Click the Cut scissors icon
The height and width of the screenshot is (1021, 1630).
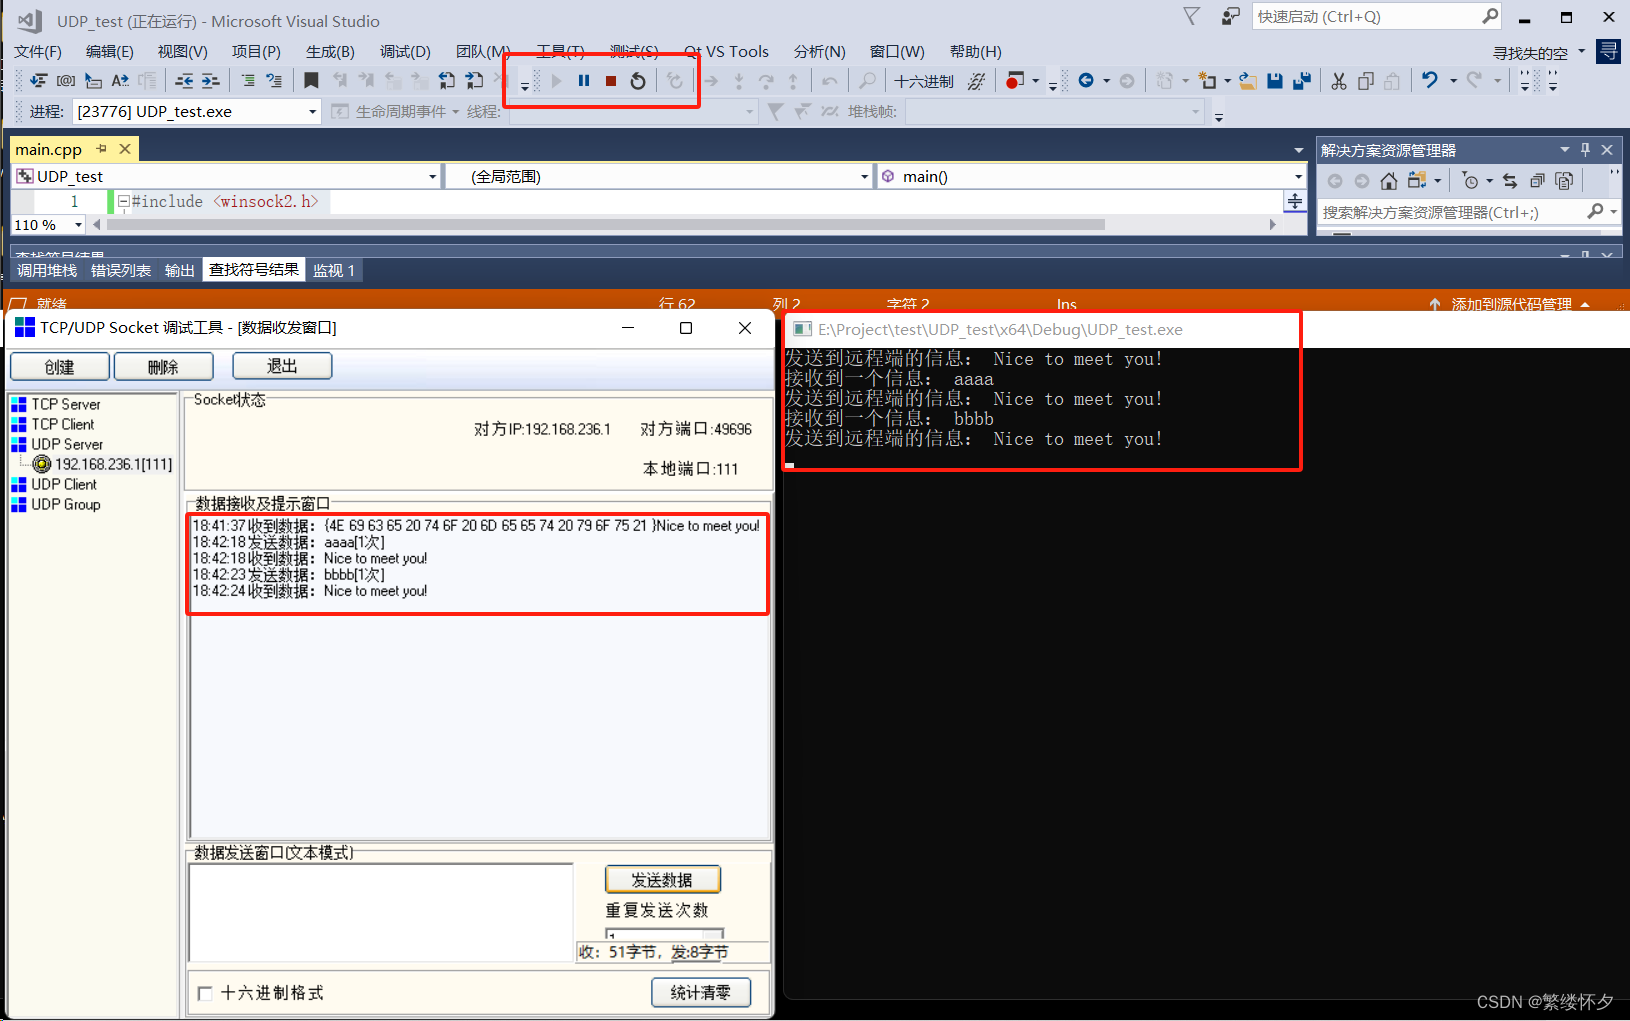[1339, 81]
